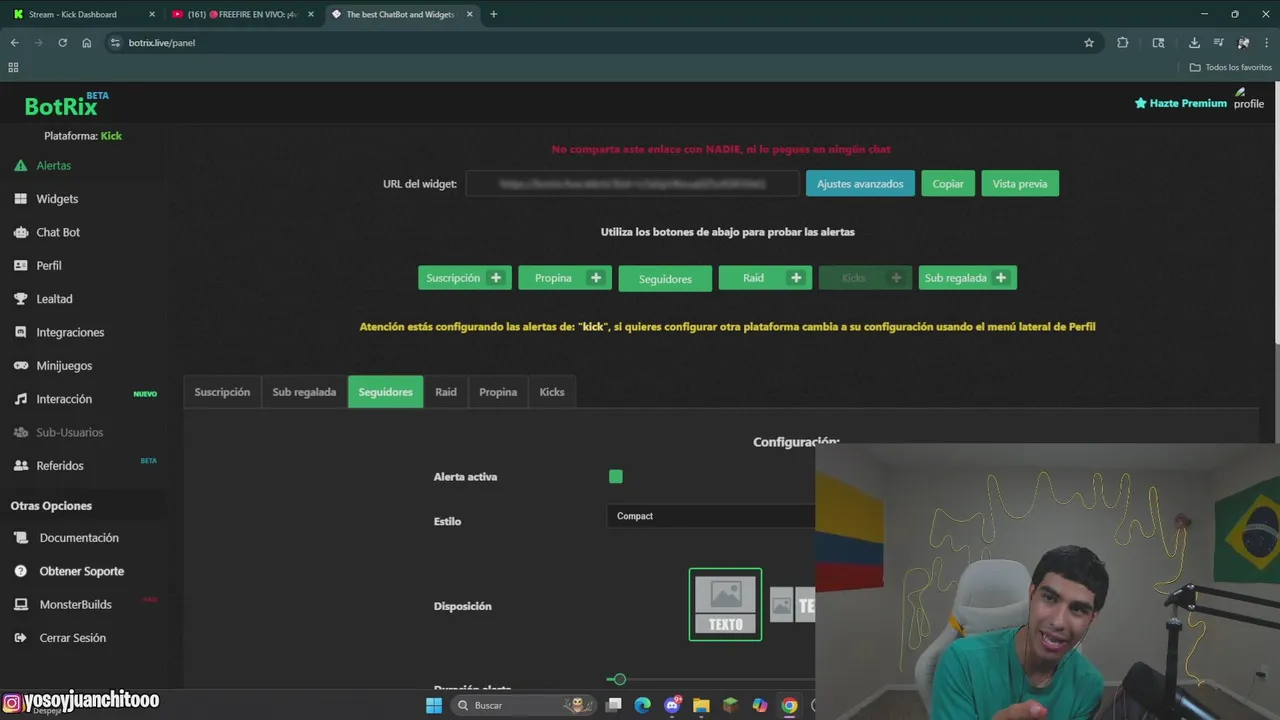This screenshot has height=720, width=1280.
Task: Open Windows Start menu
Action: (x=433, y=705)
